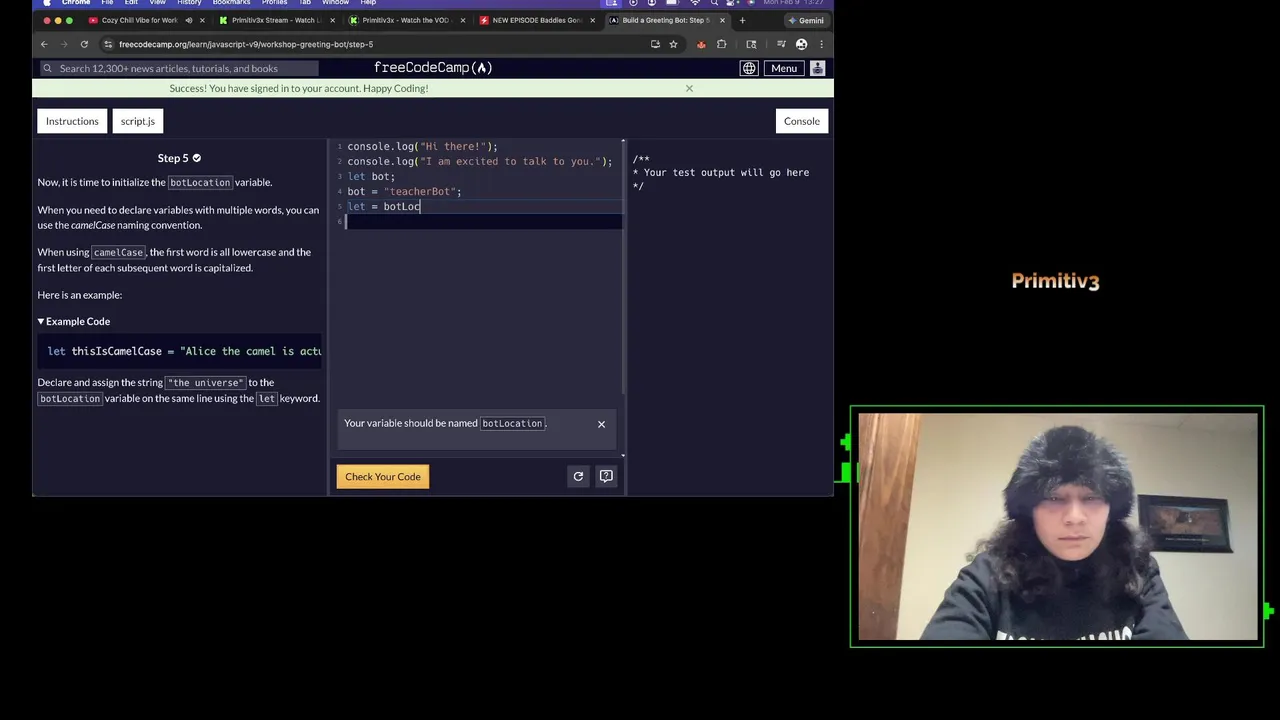The height and width of the screenshot is (720, 1280).
Task: Click code line 'let = botLoc' in editor
Action: point(384,206)
